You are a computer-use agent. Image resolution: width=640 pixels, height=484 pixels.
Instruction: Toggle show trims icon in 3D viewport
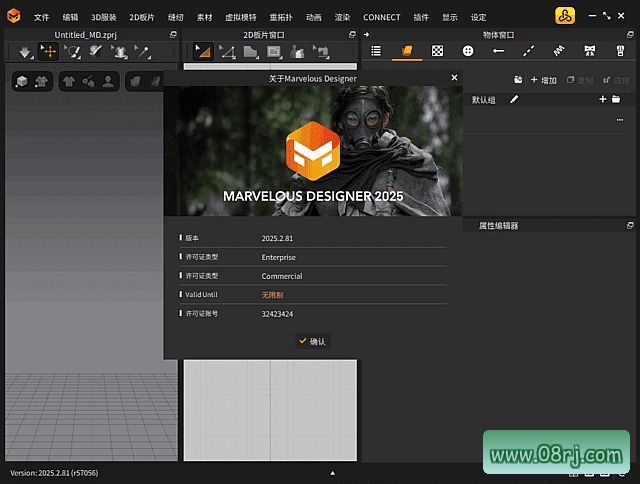88,82
